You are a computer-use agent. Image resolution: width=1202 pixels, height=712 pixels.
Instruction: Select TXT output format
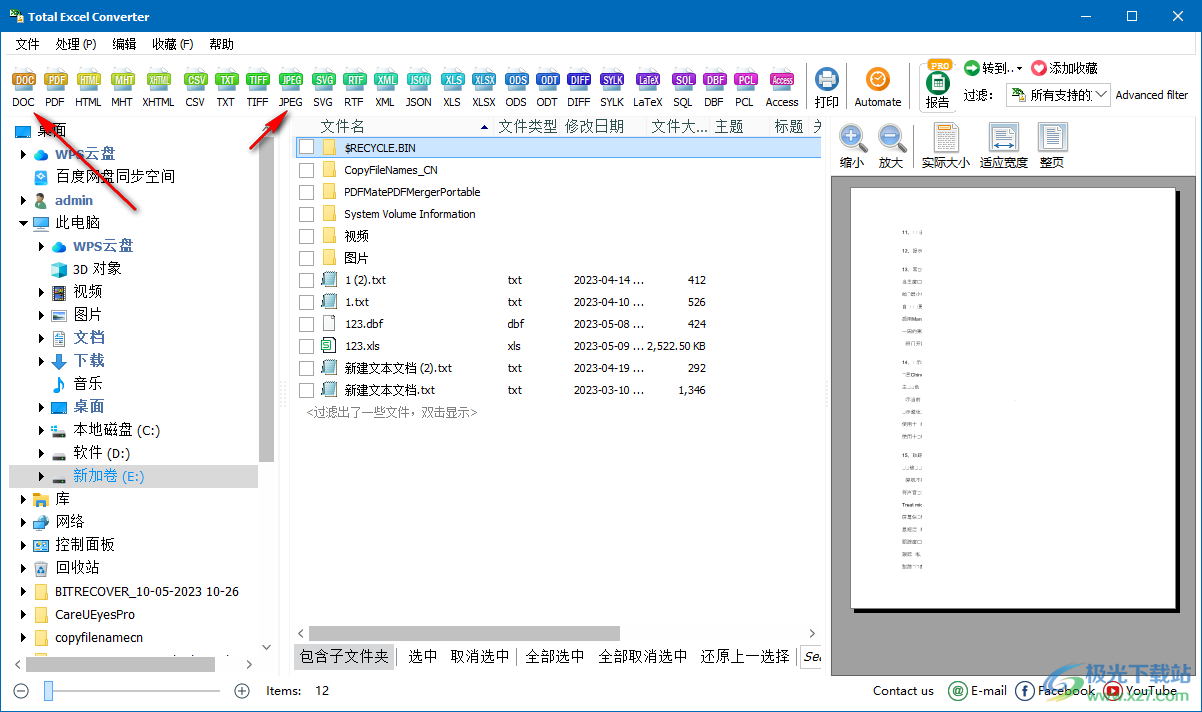click(x=226, y=88)
